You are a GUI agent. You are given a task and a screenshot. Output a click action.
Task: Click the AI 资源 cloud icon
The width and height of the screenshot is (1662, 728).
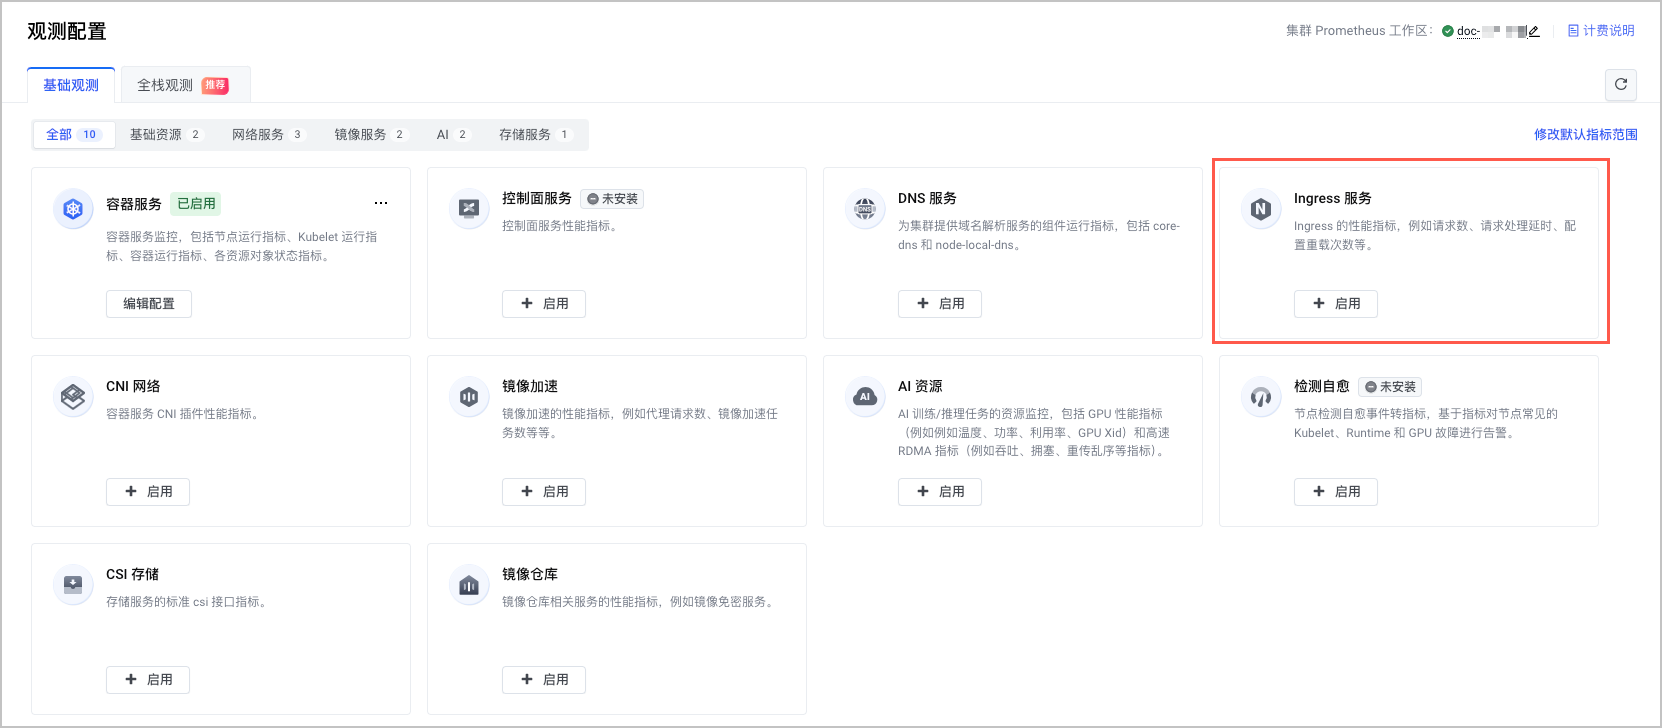[865, 396]
